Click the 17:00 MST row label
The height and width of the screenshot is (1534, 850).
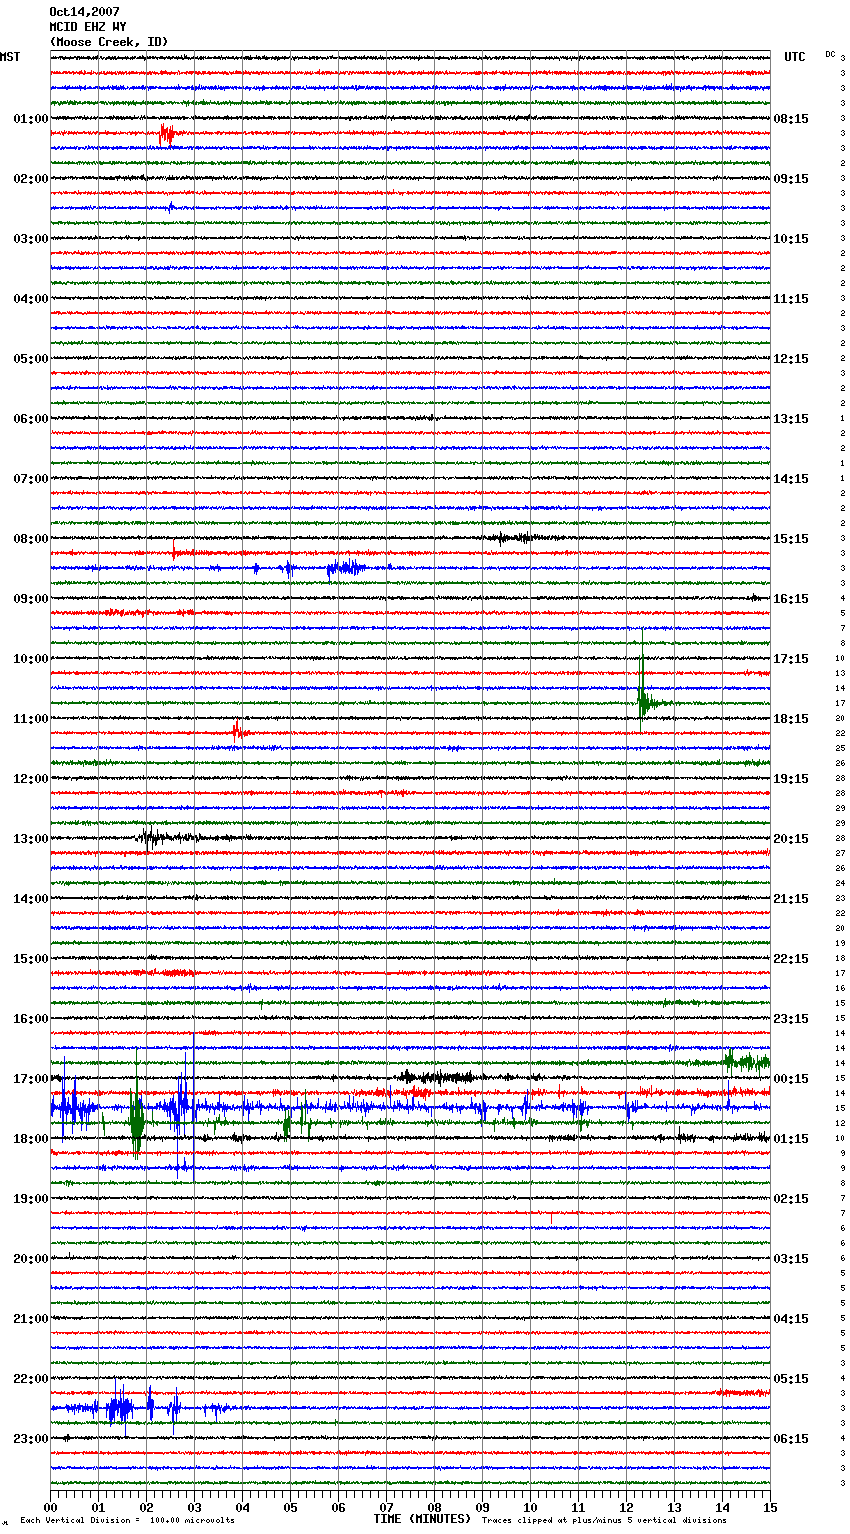coord(31,1079)
